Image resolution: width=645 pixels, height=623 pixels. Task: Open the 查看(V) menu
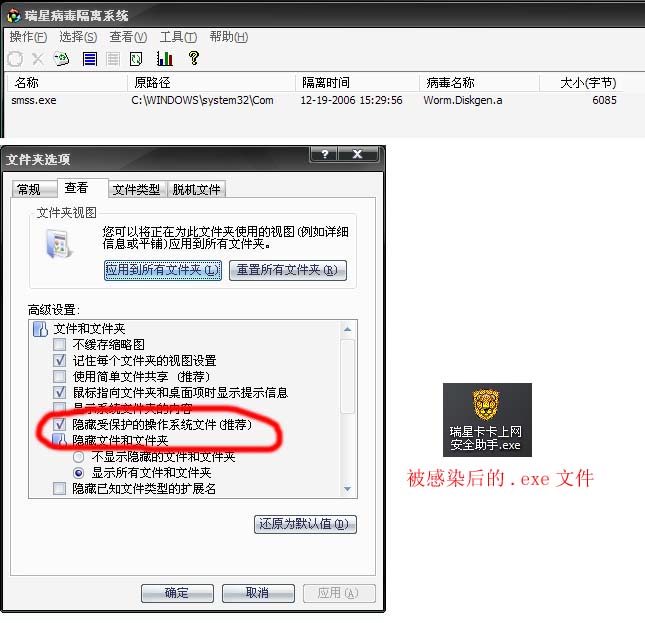(x=128, y=37)
